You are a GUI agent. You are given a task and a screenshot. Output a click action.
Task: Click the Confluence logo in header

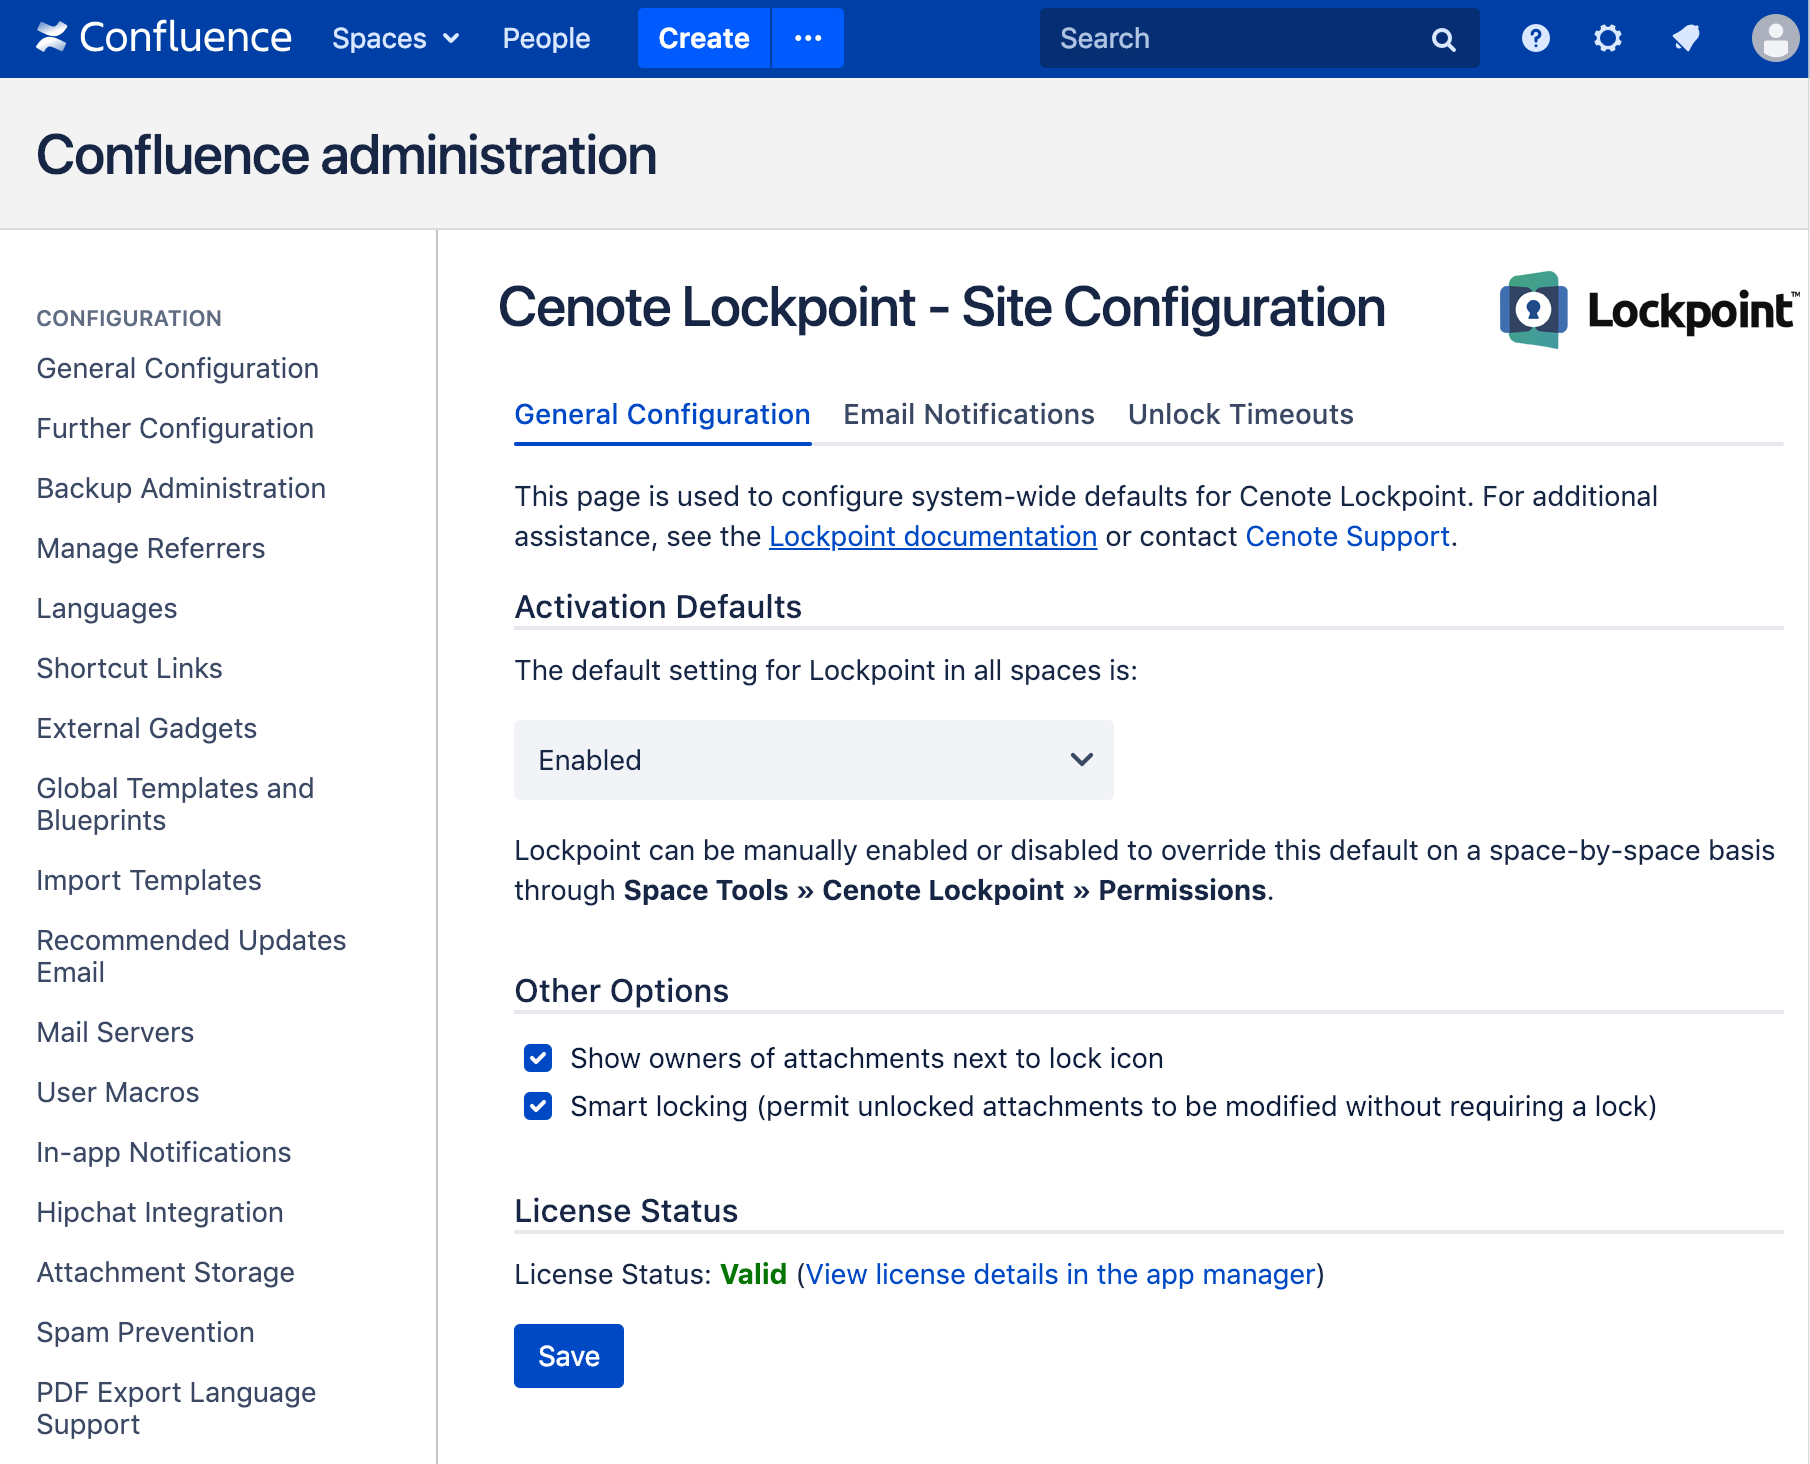(164, 38)
